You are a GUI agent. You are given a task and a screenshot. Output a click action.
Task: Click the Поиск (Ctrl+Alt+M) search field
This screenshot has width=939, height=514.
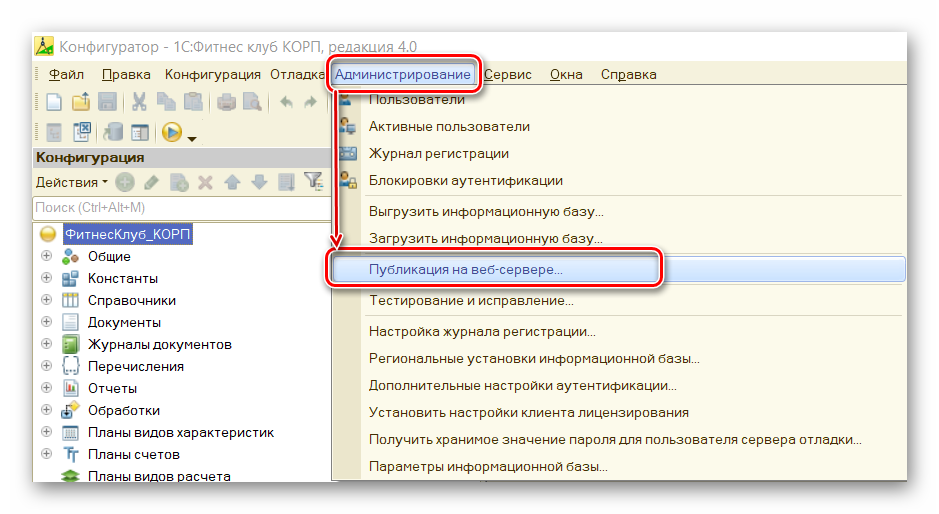[182, 208]
